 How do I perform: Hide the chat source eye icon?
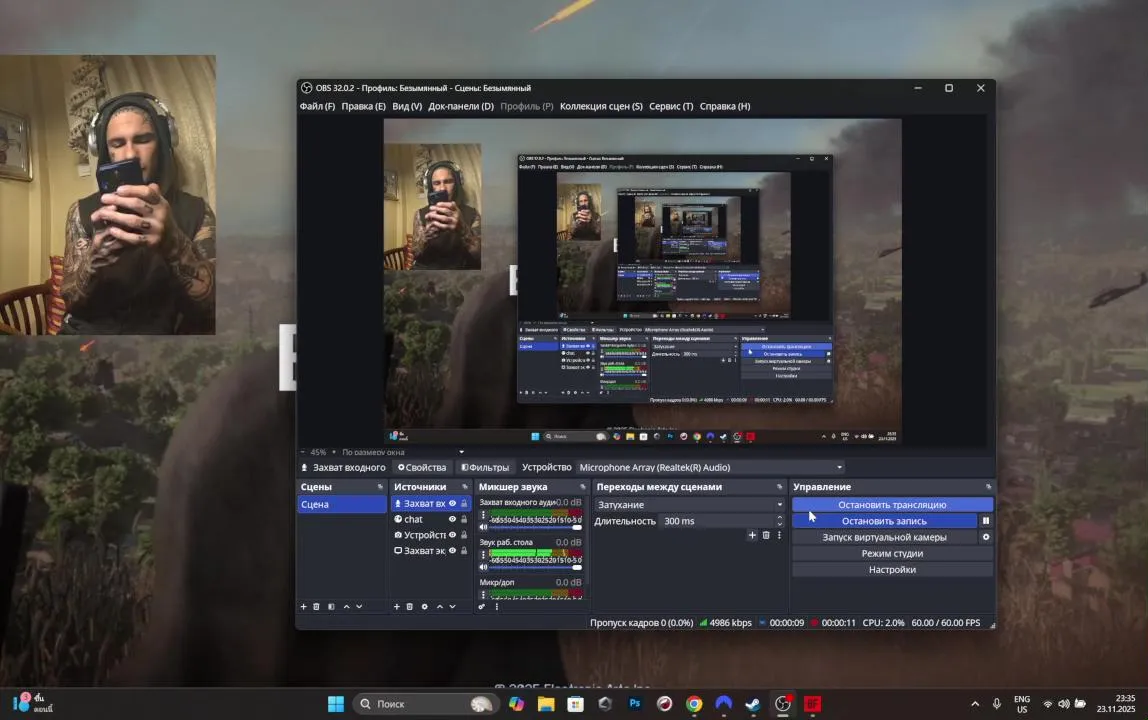(452, 519)
